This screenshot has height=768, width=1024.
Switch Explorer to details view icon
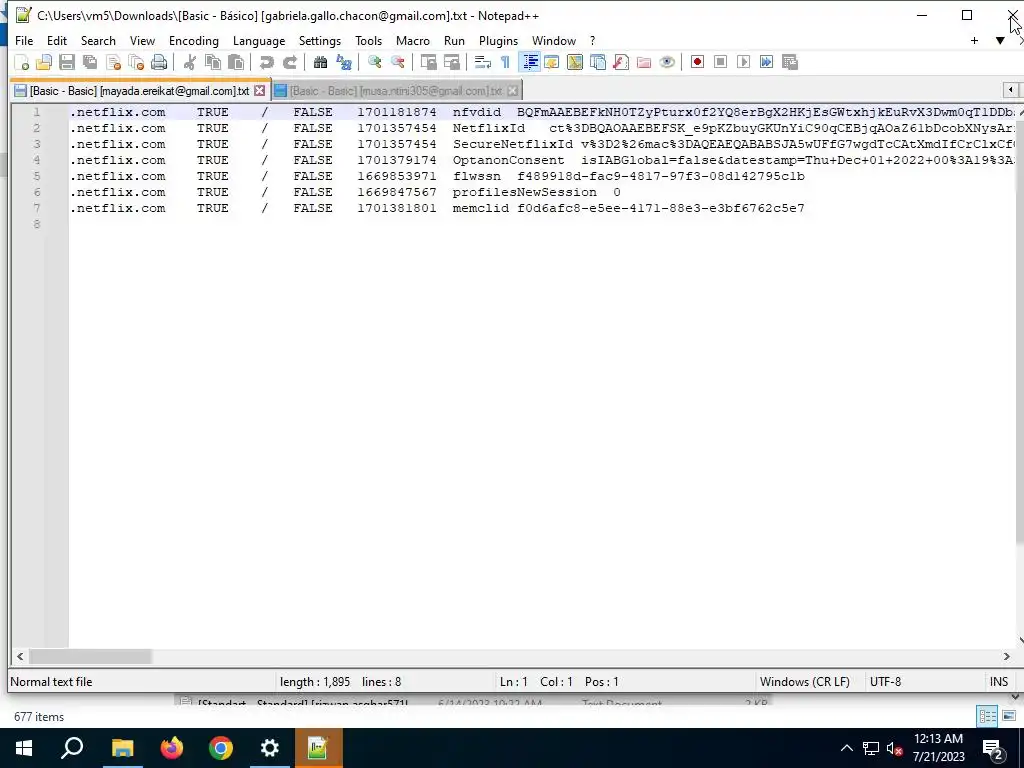tap(987, 716)
